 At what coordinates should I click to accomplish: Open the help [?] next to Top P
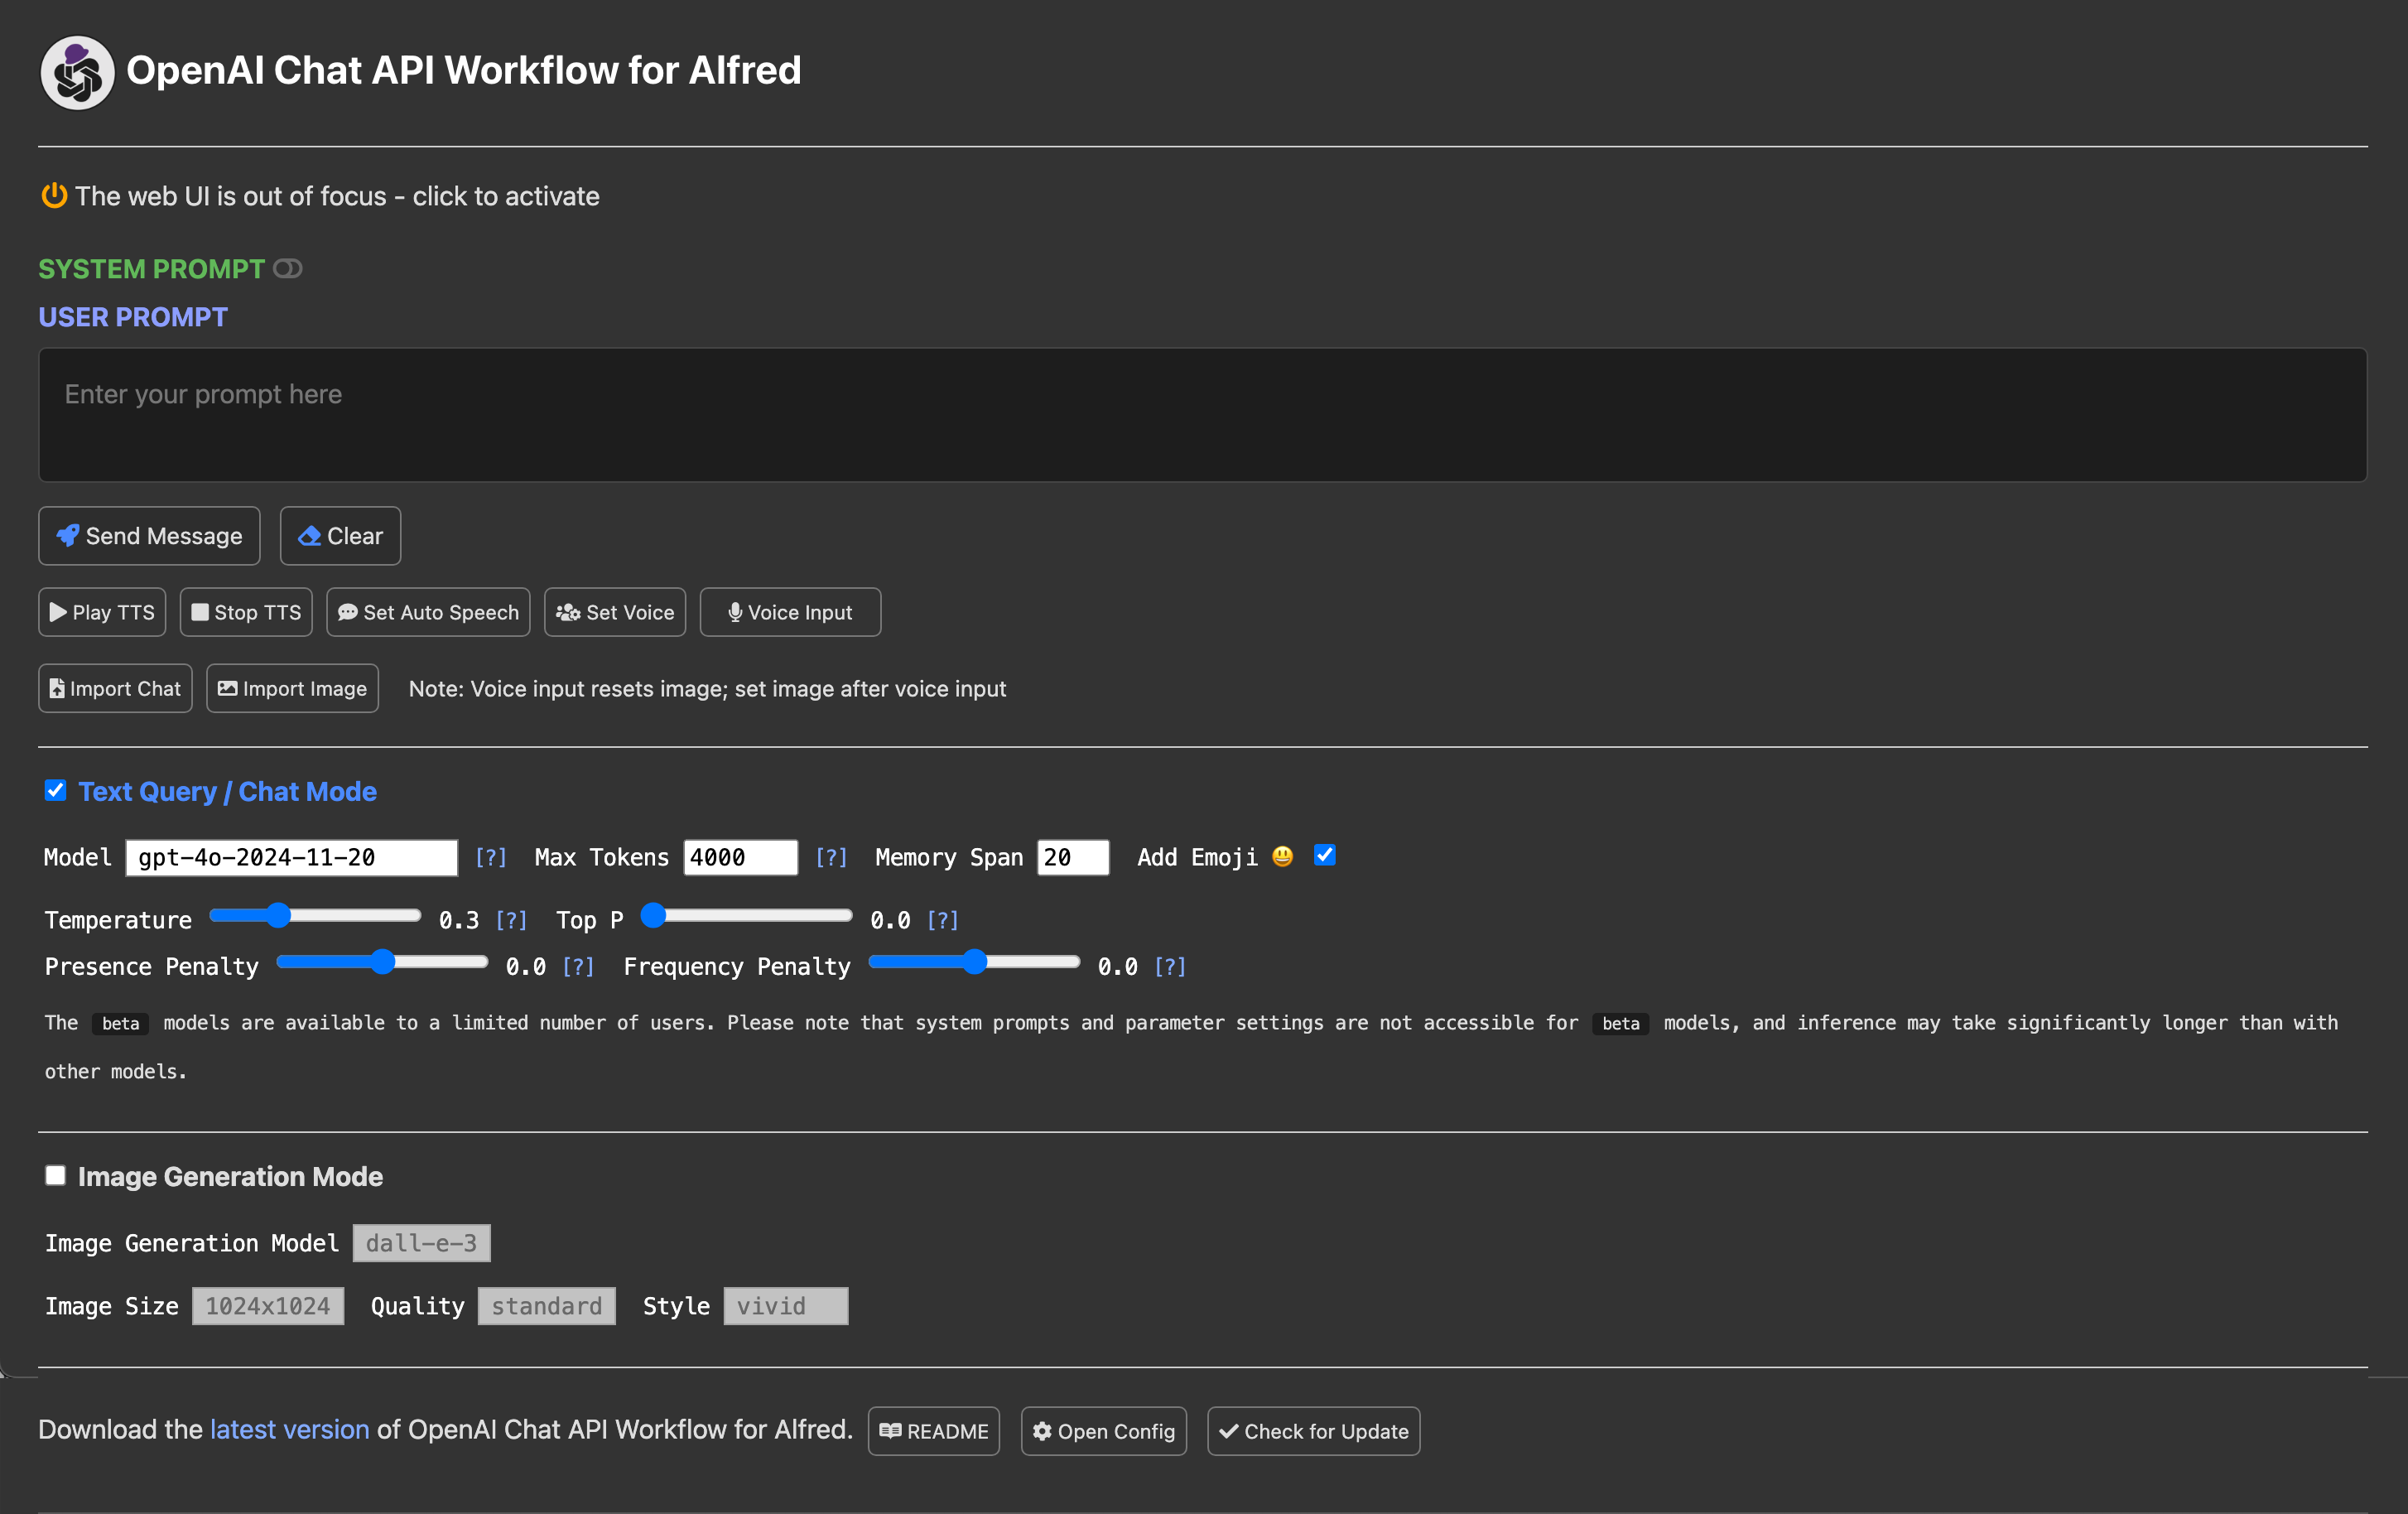tap(942, 920)
